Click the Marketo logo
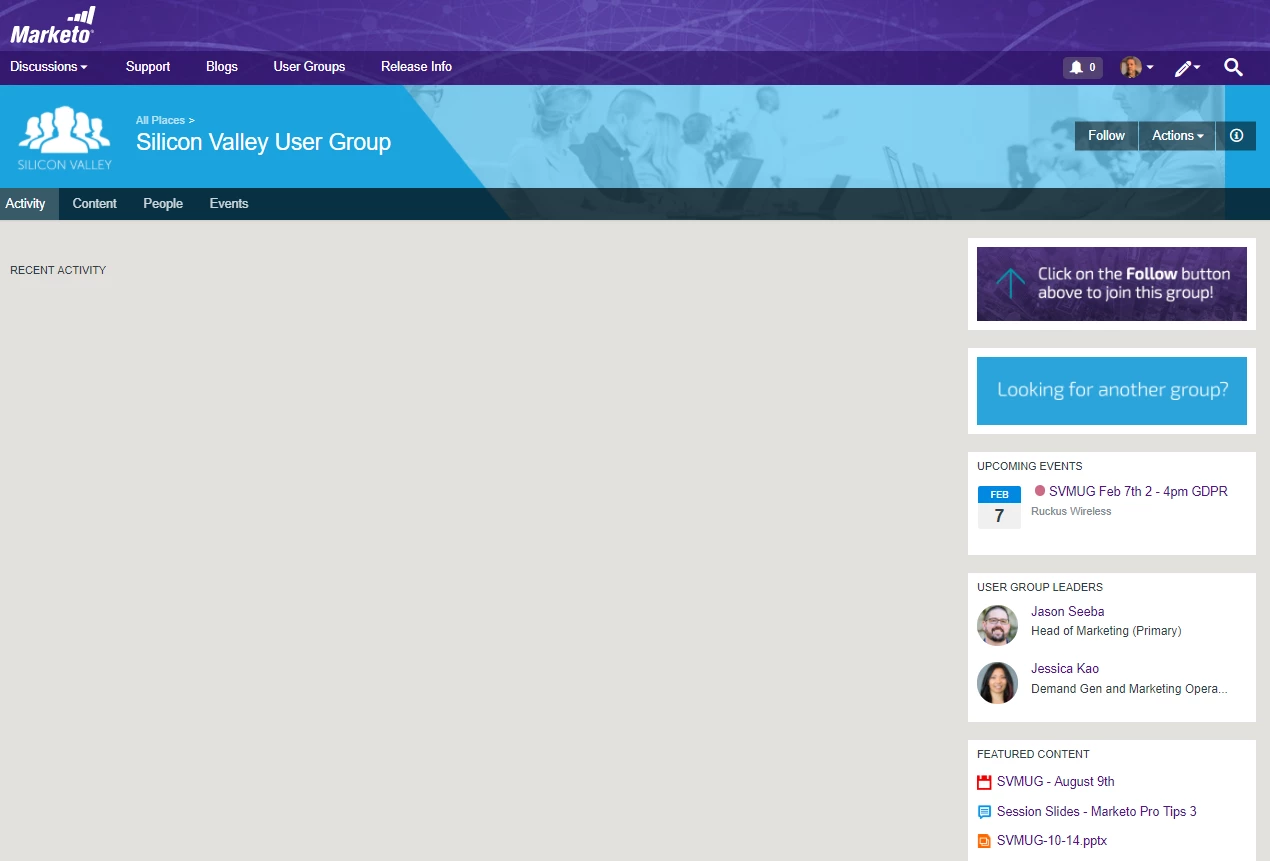Screen dimensions: 1270x861 click(53, 25)
